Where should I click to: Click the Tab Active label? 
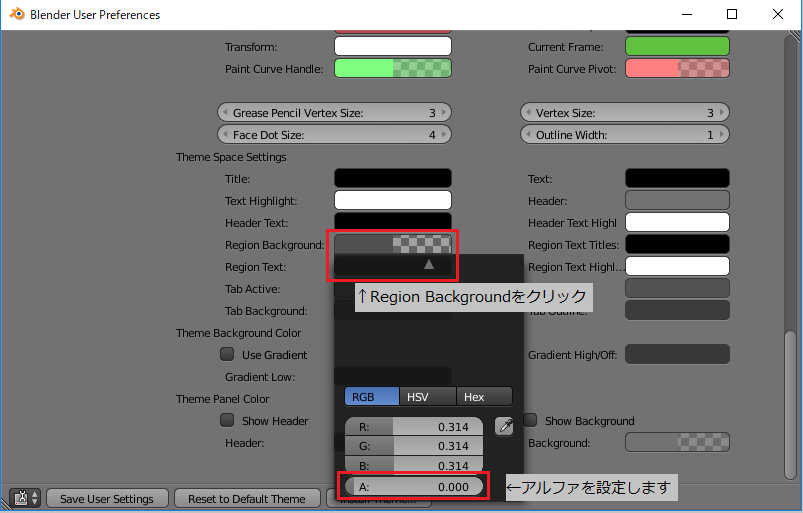tap(252, 289)
